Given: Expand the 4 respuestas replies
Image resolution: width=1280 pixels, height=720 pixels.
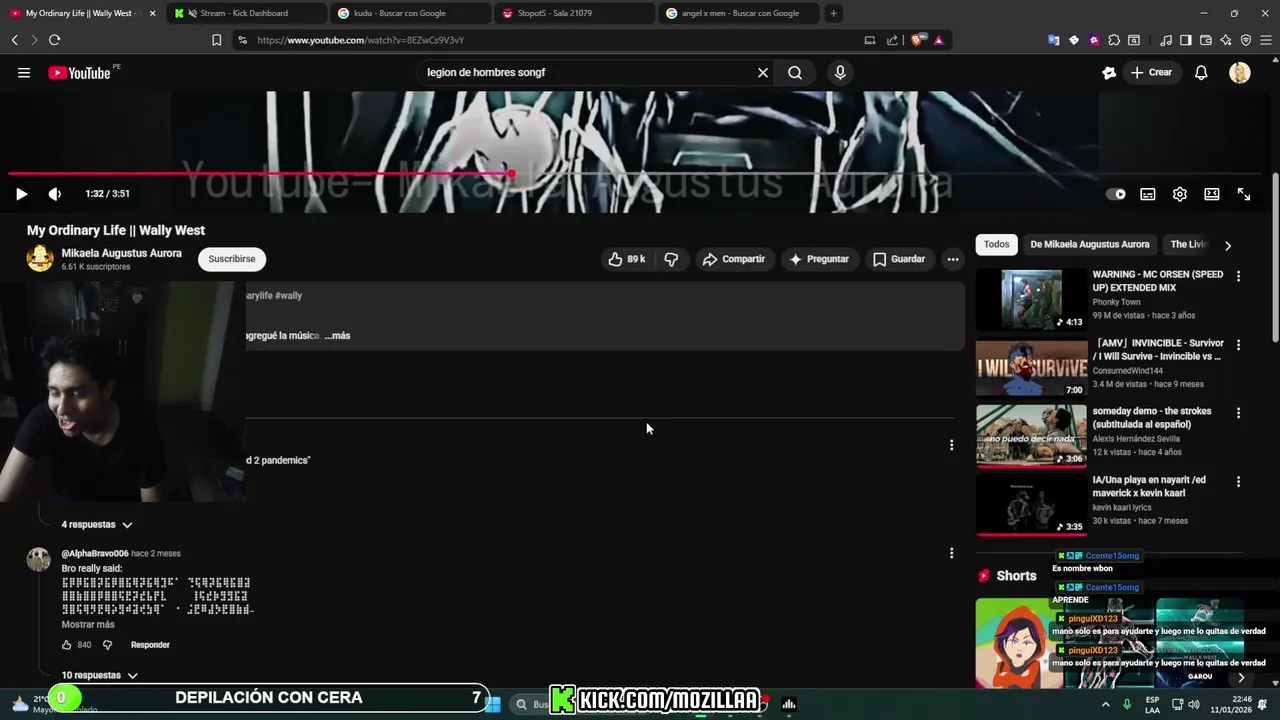Looking at the screenshot, I should pyautogui.click(x=96, y=524).
